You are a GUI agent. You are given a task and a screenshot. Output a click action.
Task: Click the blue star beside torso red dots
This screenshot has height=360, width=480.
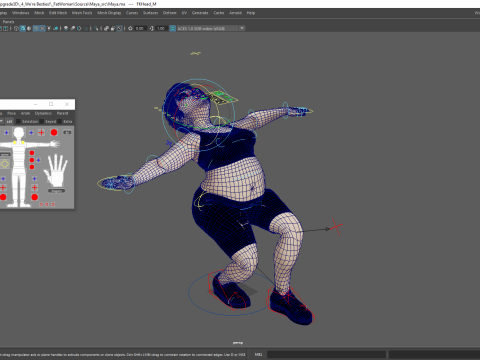[x=38, y=160]
